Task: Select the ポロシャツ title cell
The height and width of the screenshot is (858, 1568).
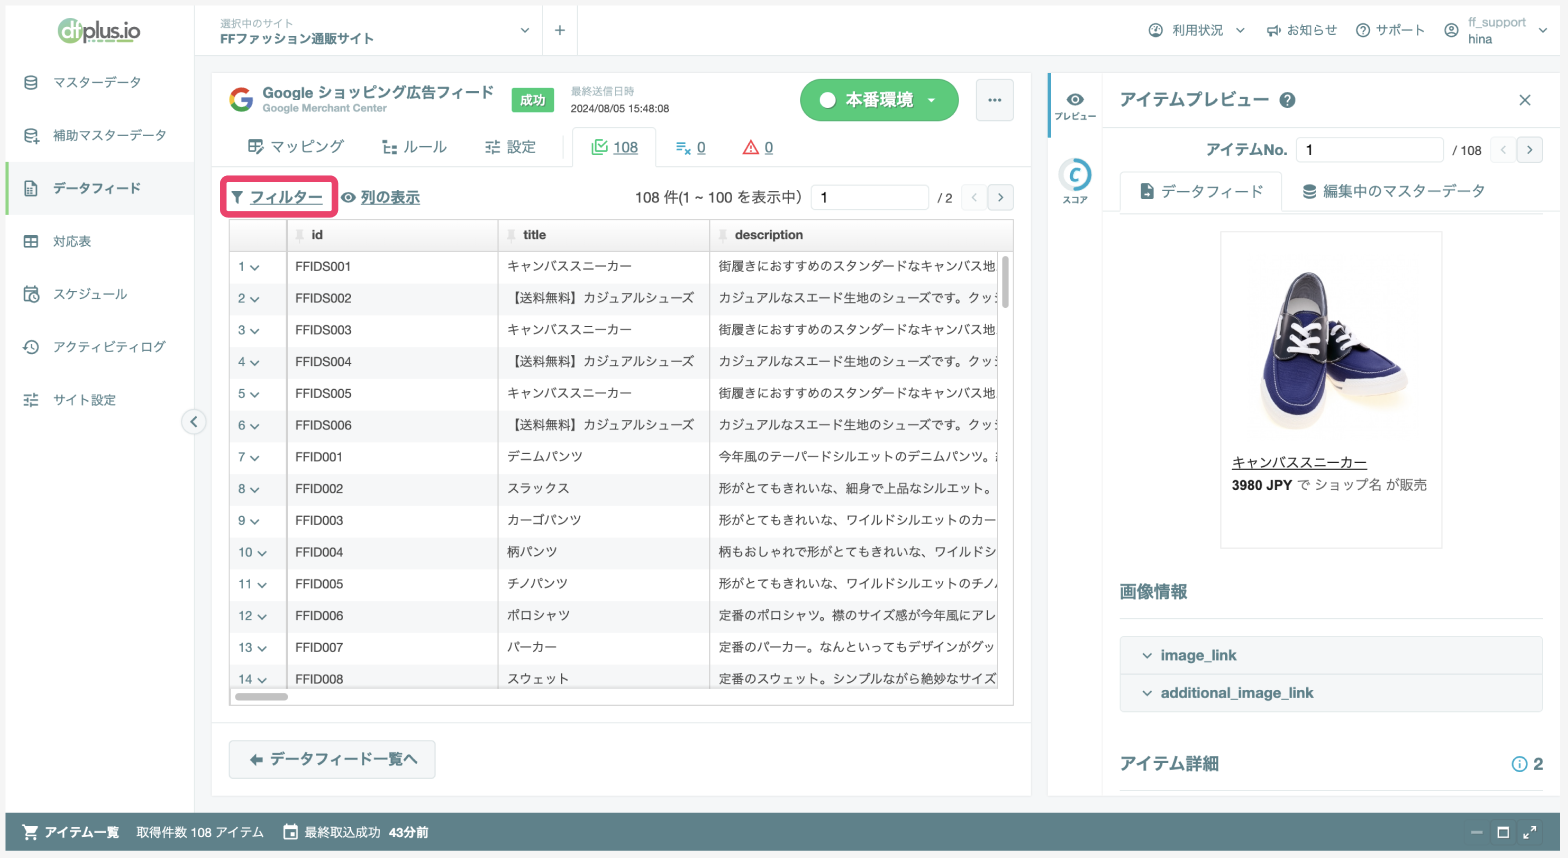Action: point(604,616)
